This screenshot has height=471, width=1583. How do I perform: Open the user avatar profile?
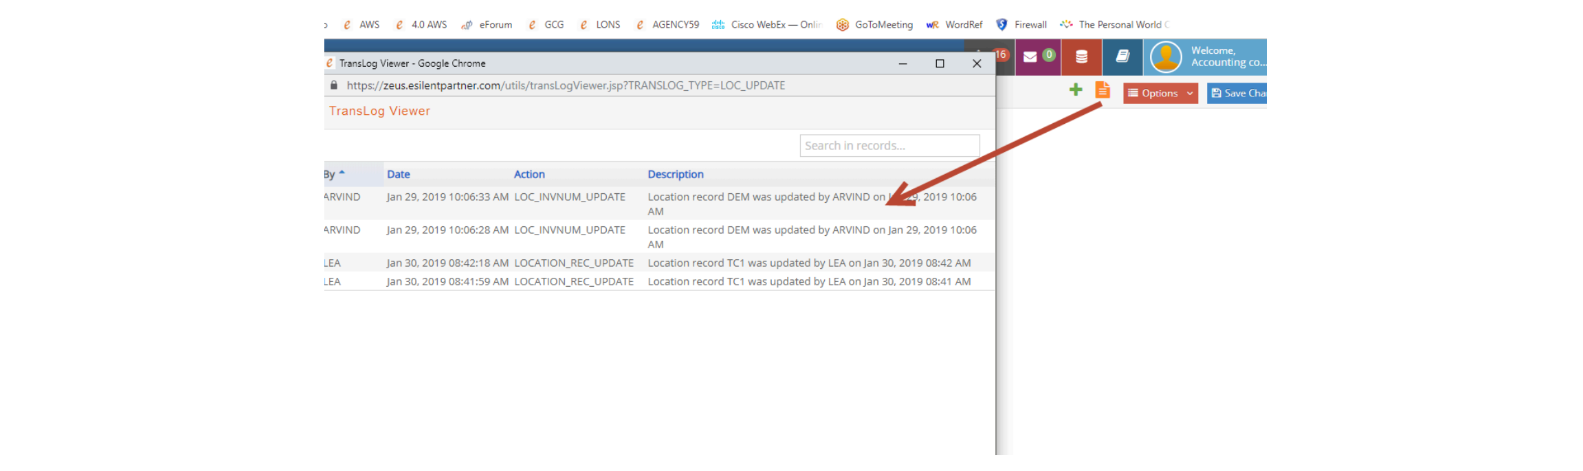pos(1166,57)
